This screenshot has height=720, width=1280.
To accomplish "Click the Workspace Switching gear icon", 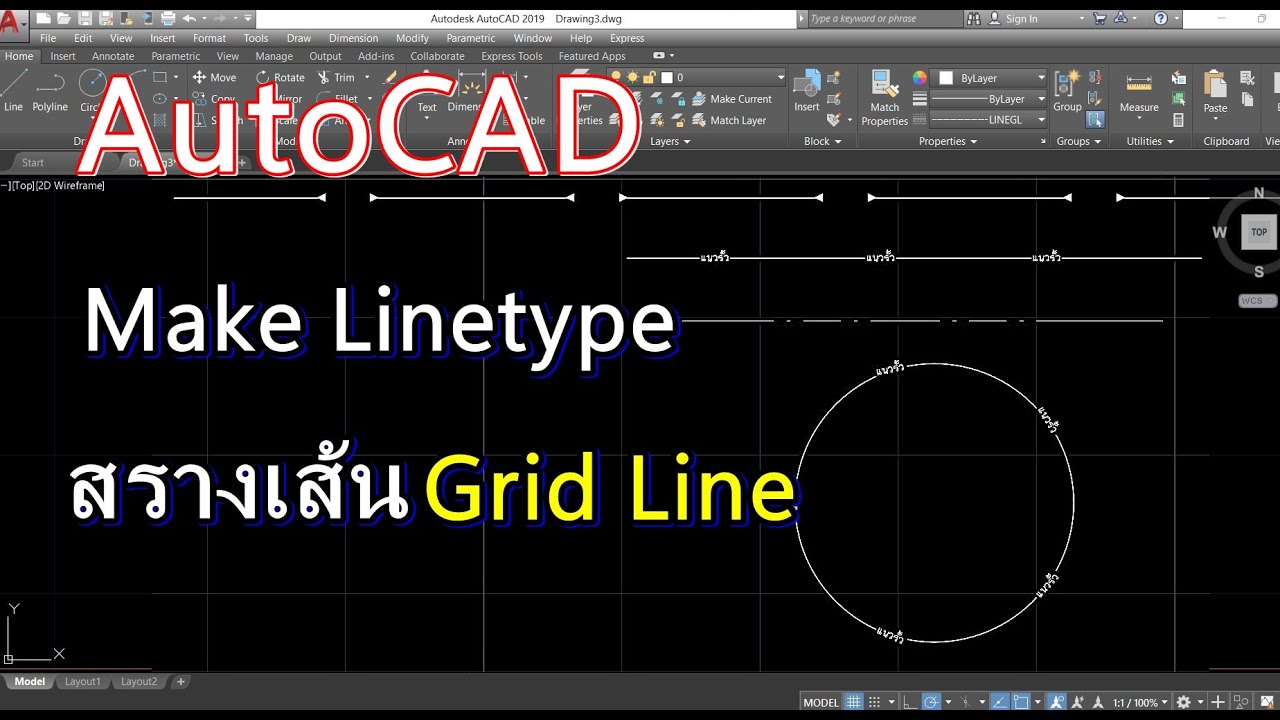I will click(x=1184, y=702).
